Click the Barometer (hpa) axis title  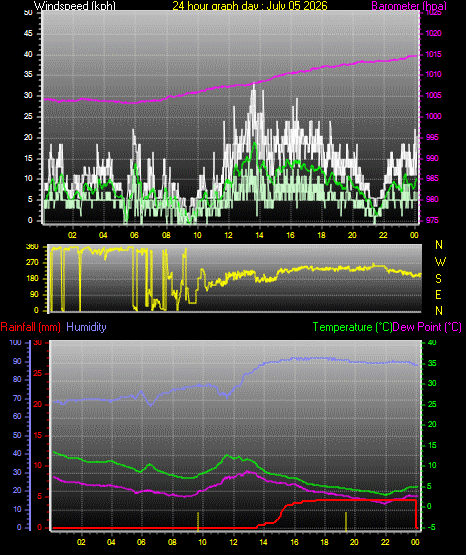[409, 6]
